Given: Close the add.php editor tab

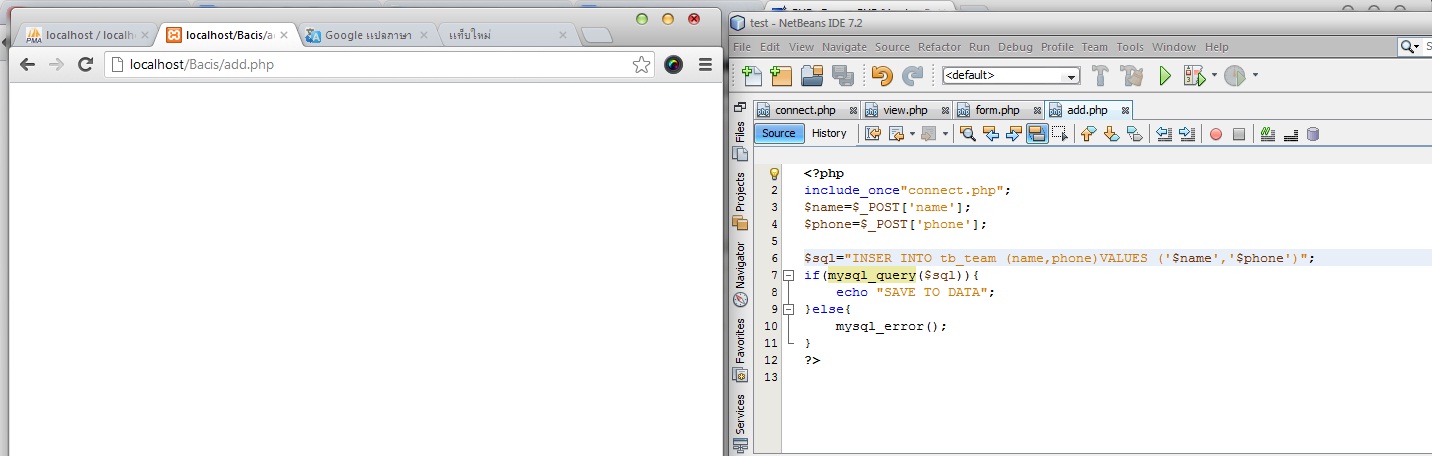Looking at the screenshot, I should click(x=1125, y=110).
